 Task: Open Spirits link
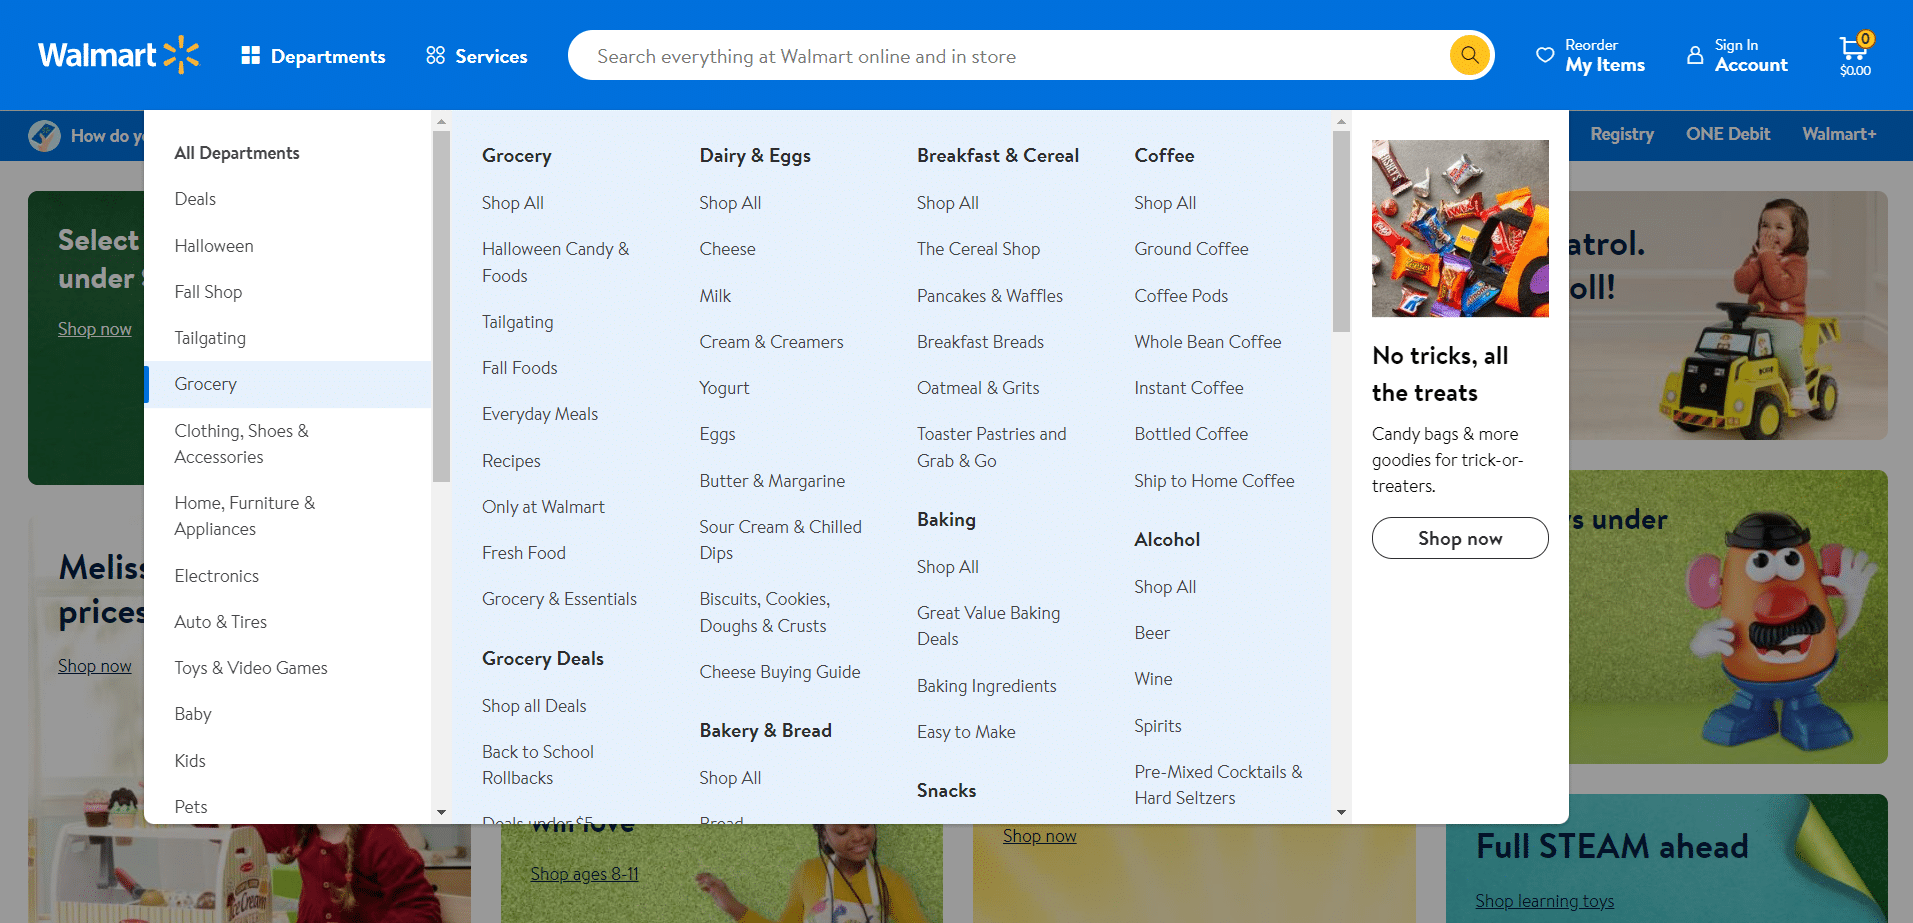pos(1158,726)
